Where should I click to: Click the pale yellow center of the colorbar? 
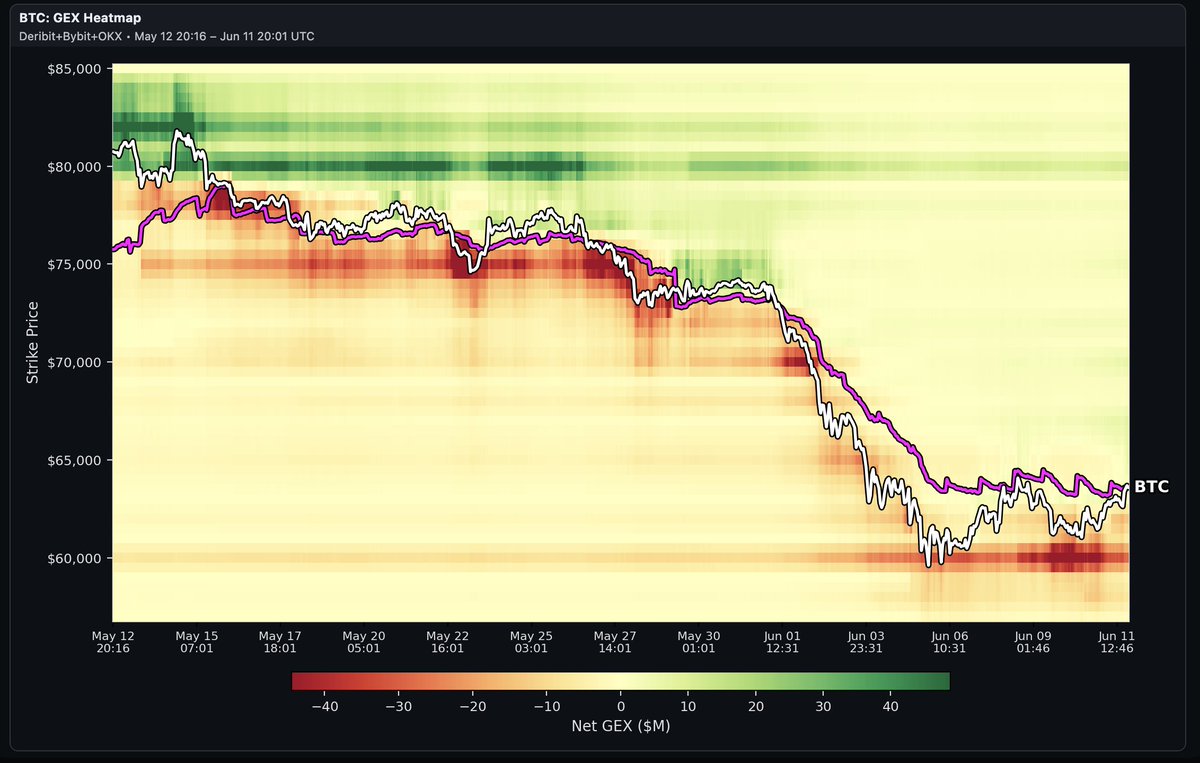point(621,681)
